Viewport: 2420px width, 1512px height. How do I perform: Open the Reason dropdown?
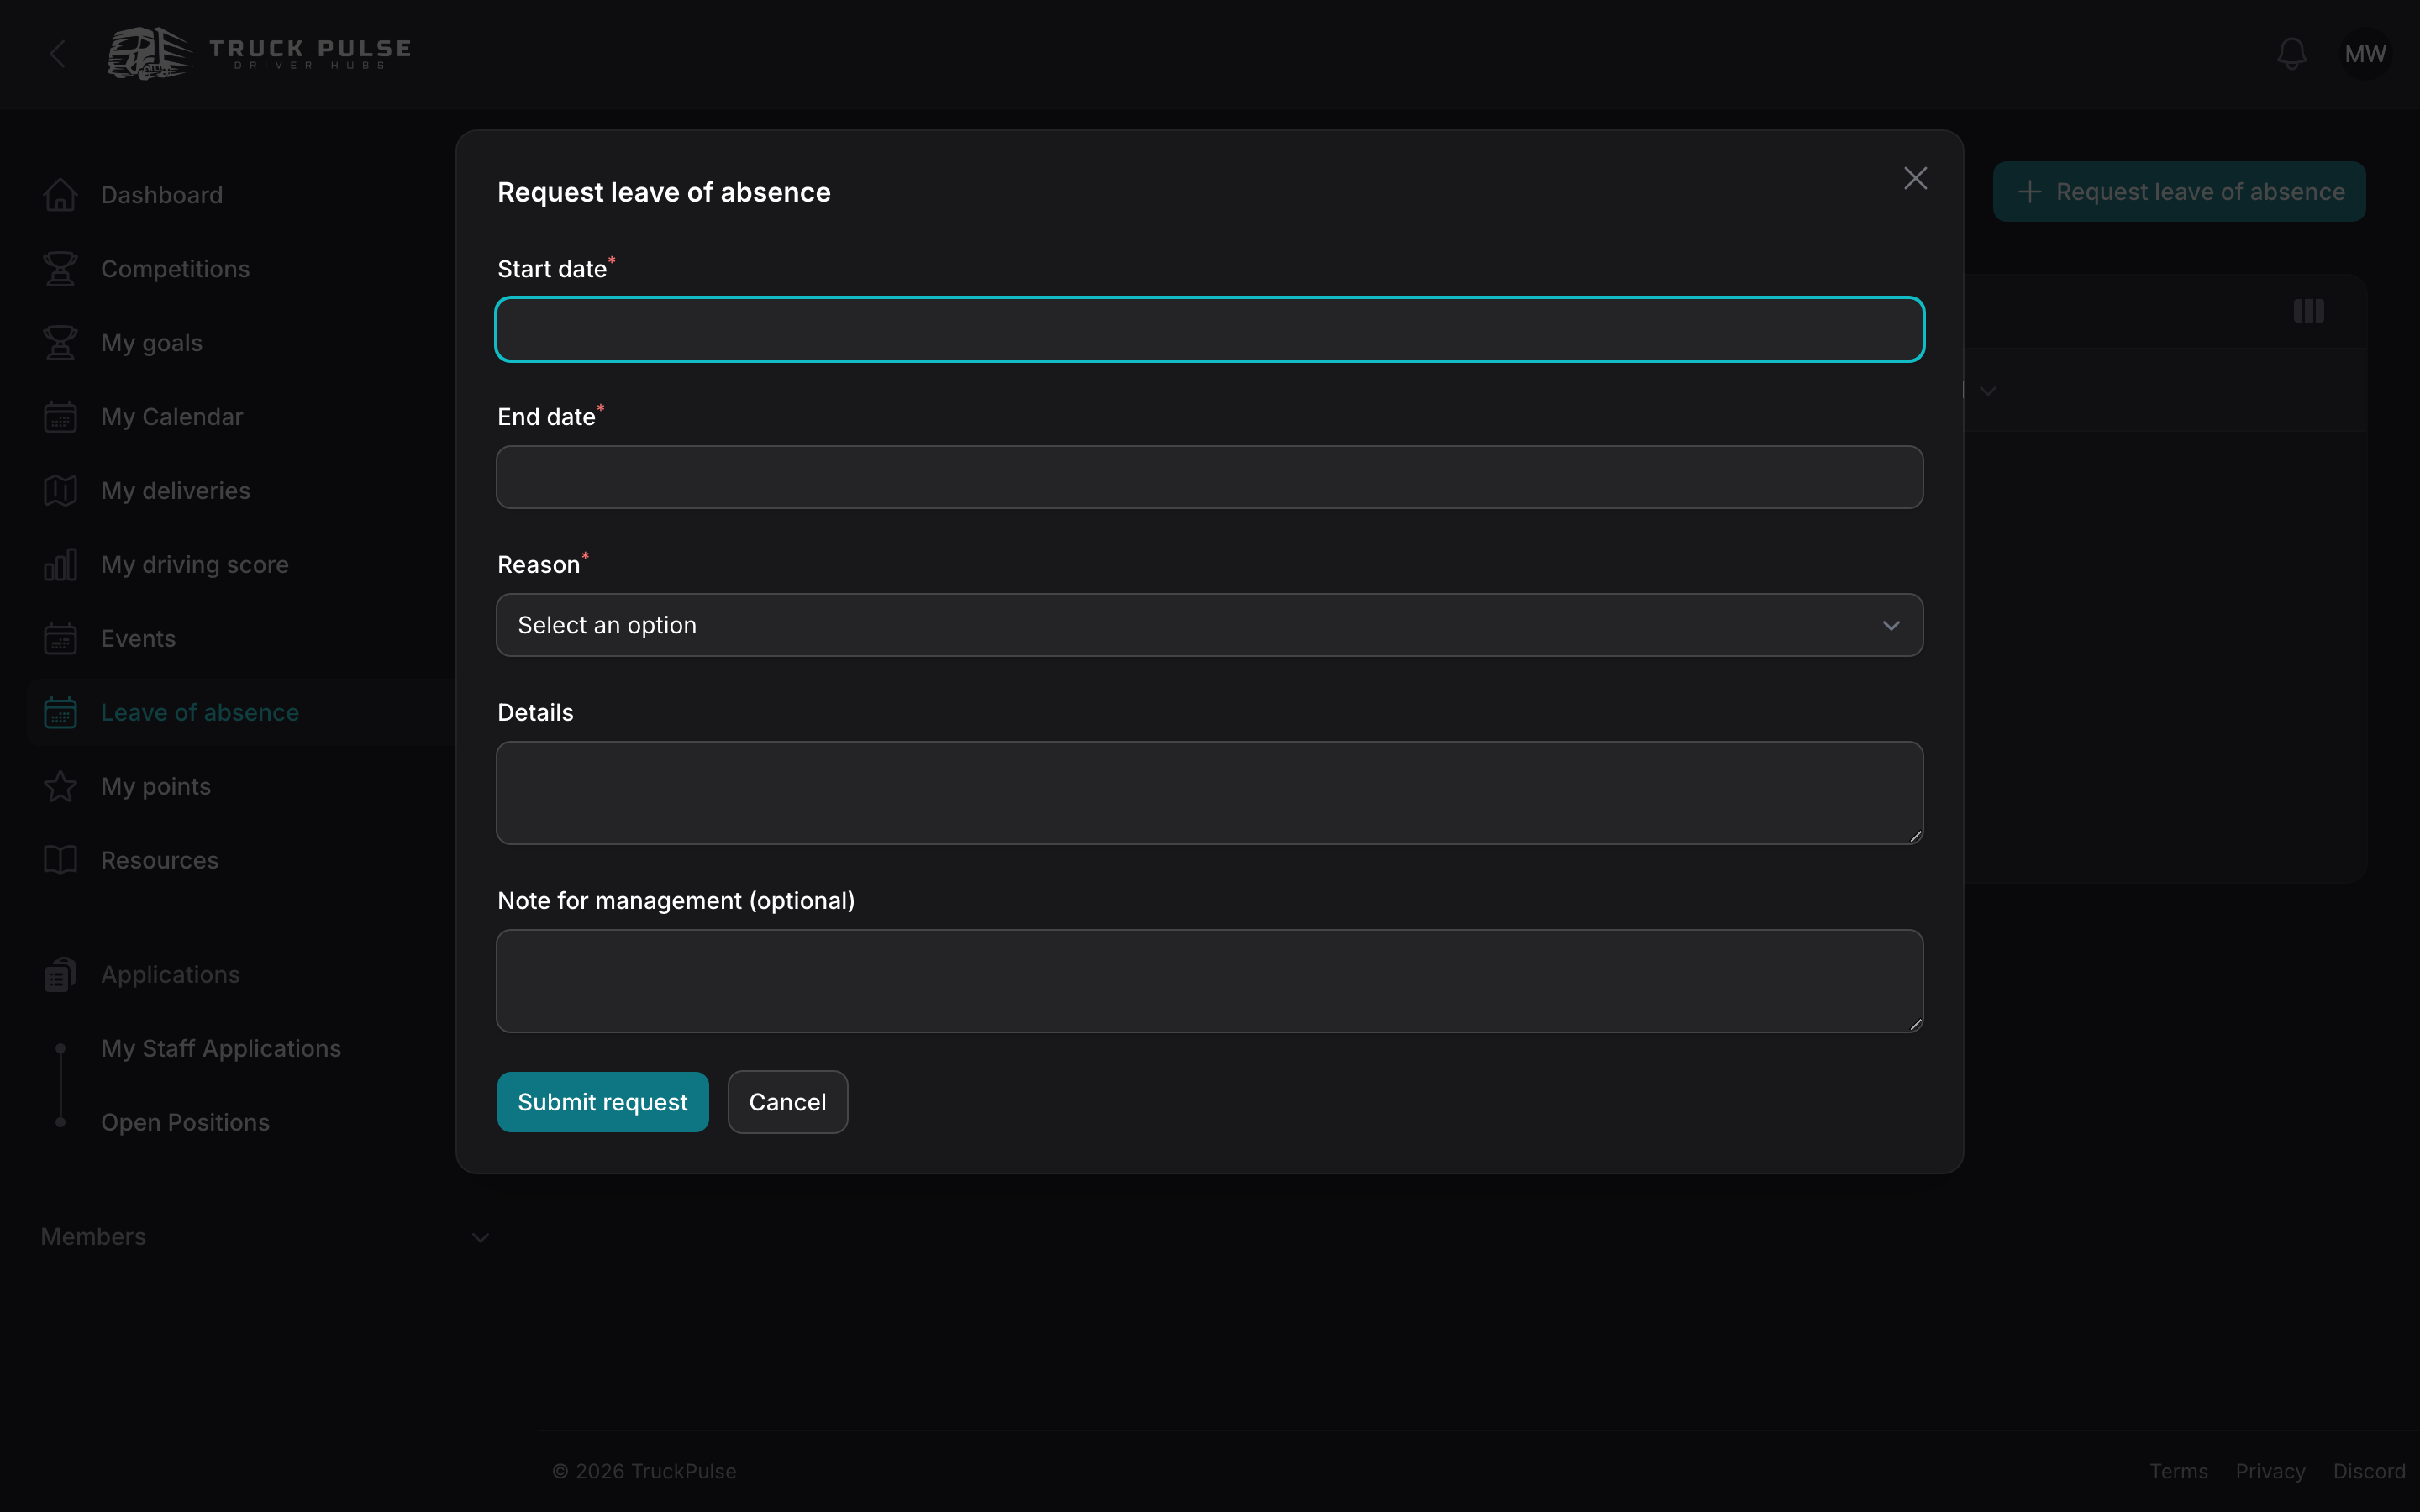coord(1209,625)
